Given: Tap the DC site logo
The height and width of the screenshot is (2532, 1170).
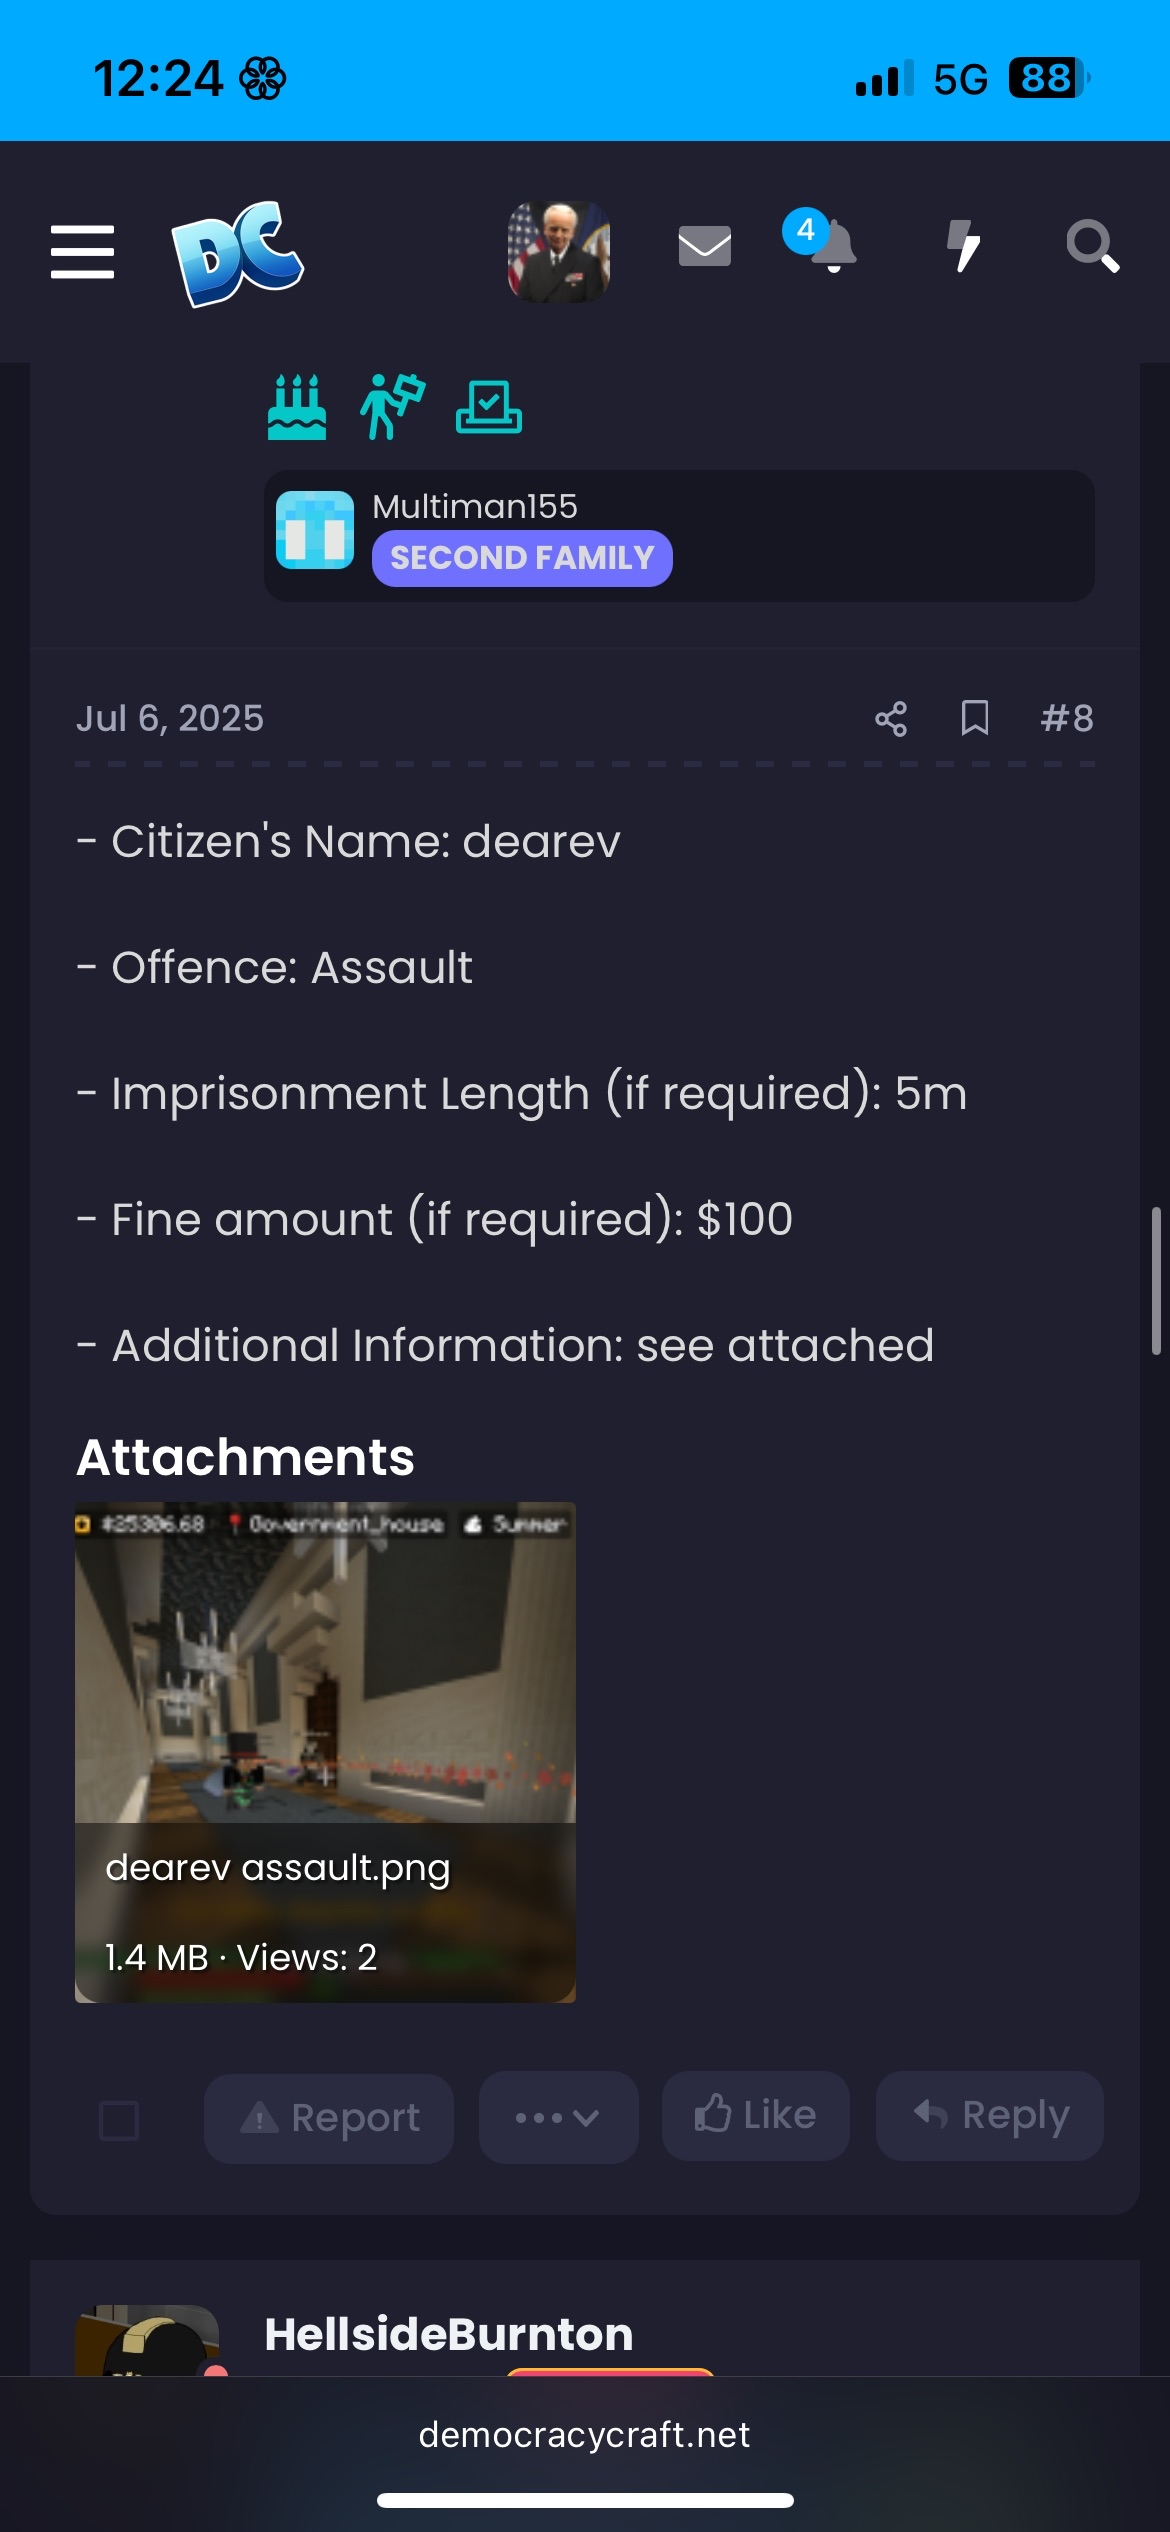Looking at the screenshot, I should pyautogui.click(x=238, y=252).
